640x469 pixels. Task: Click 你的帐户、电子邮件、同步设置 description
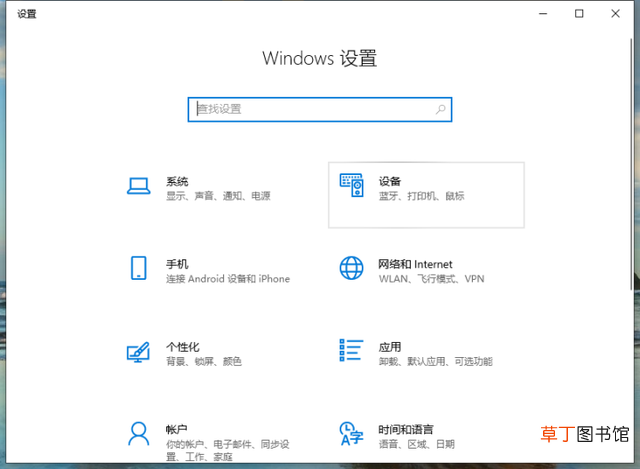[227, 450]
